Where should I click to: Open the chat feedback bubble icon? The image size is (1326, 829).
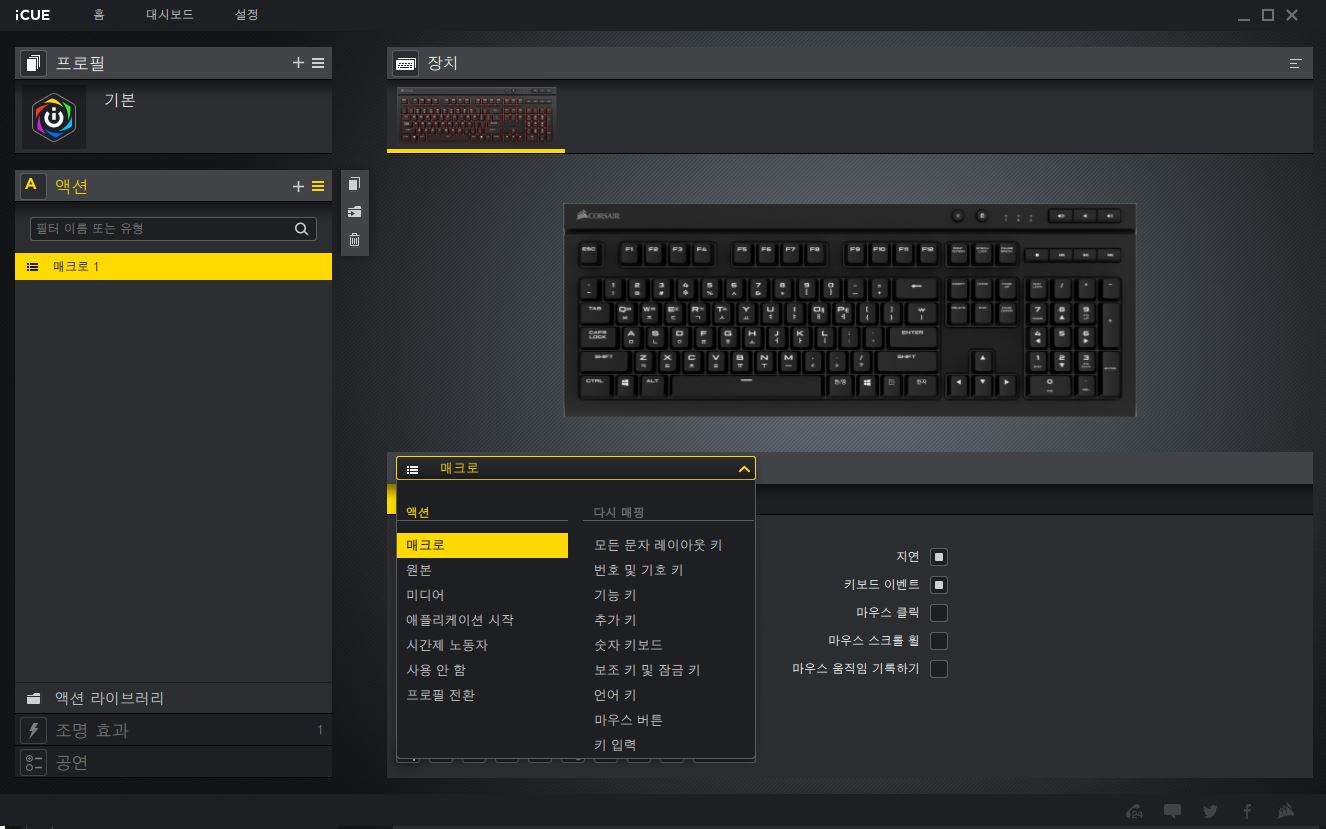pyautogui.click(x=1172, y=811)
